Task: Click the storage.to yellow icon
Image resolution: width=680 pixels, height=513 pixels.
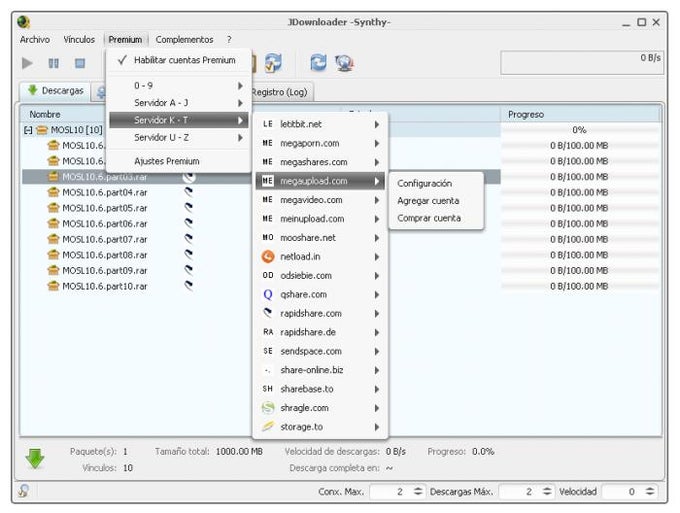Action: click(x=268, y=427)
